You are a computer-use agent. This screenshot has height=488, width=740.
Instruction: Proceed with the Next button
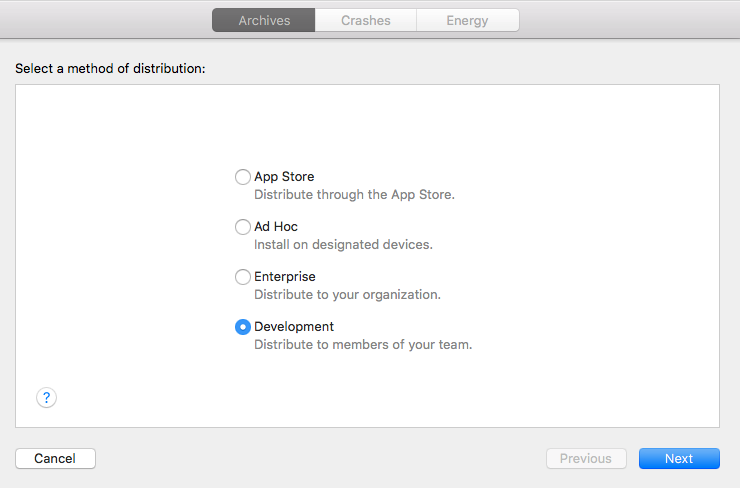point(679,458)
